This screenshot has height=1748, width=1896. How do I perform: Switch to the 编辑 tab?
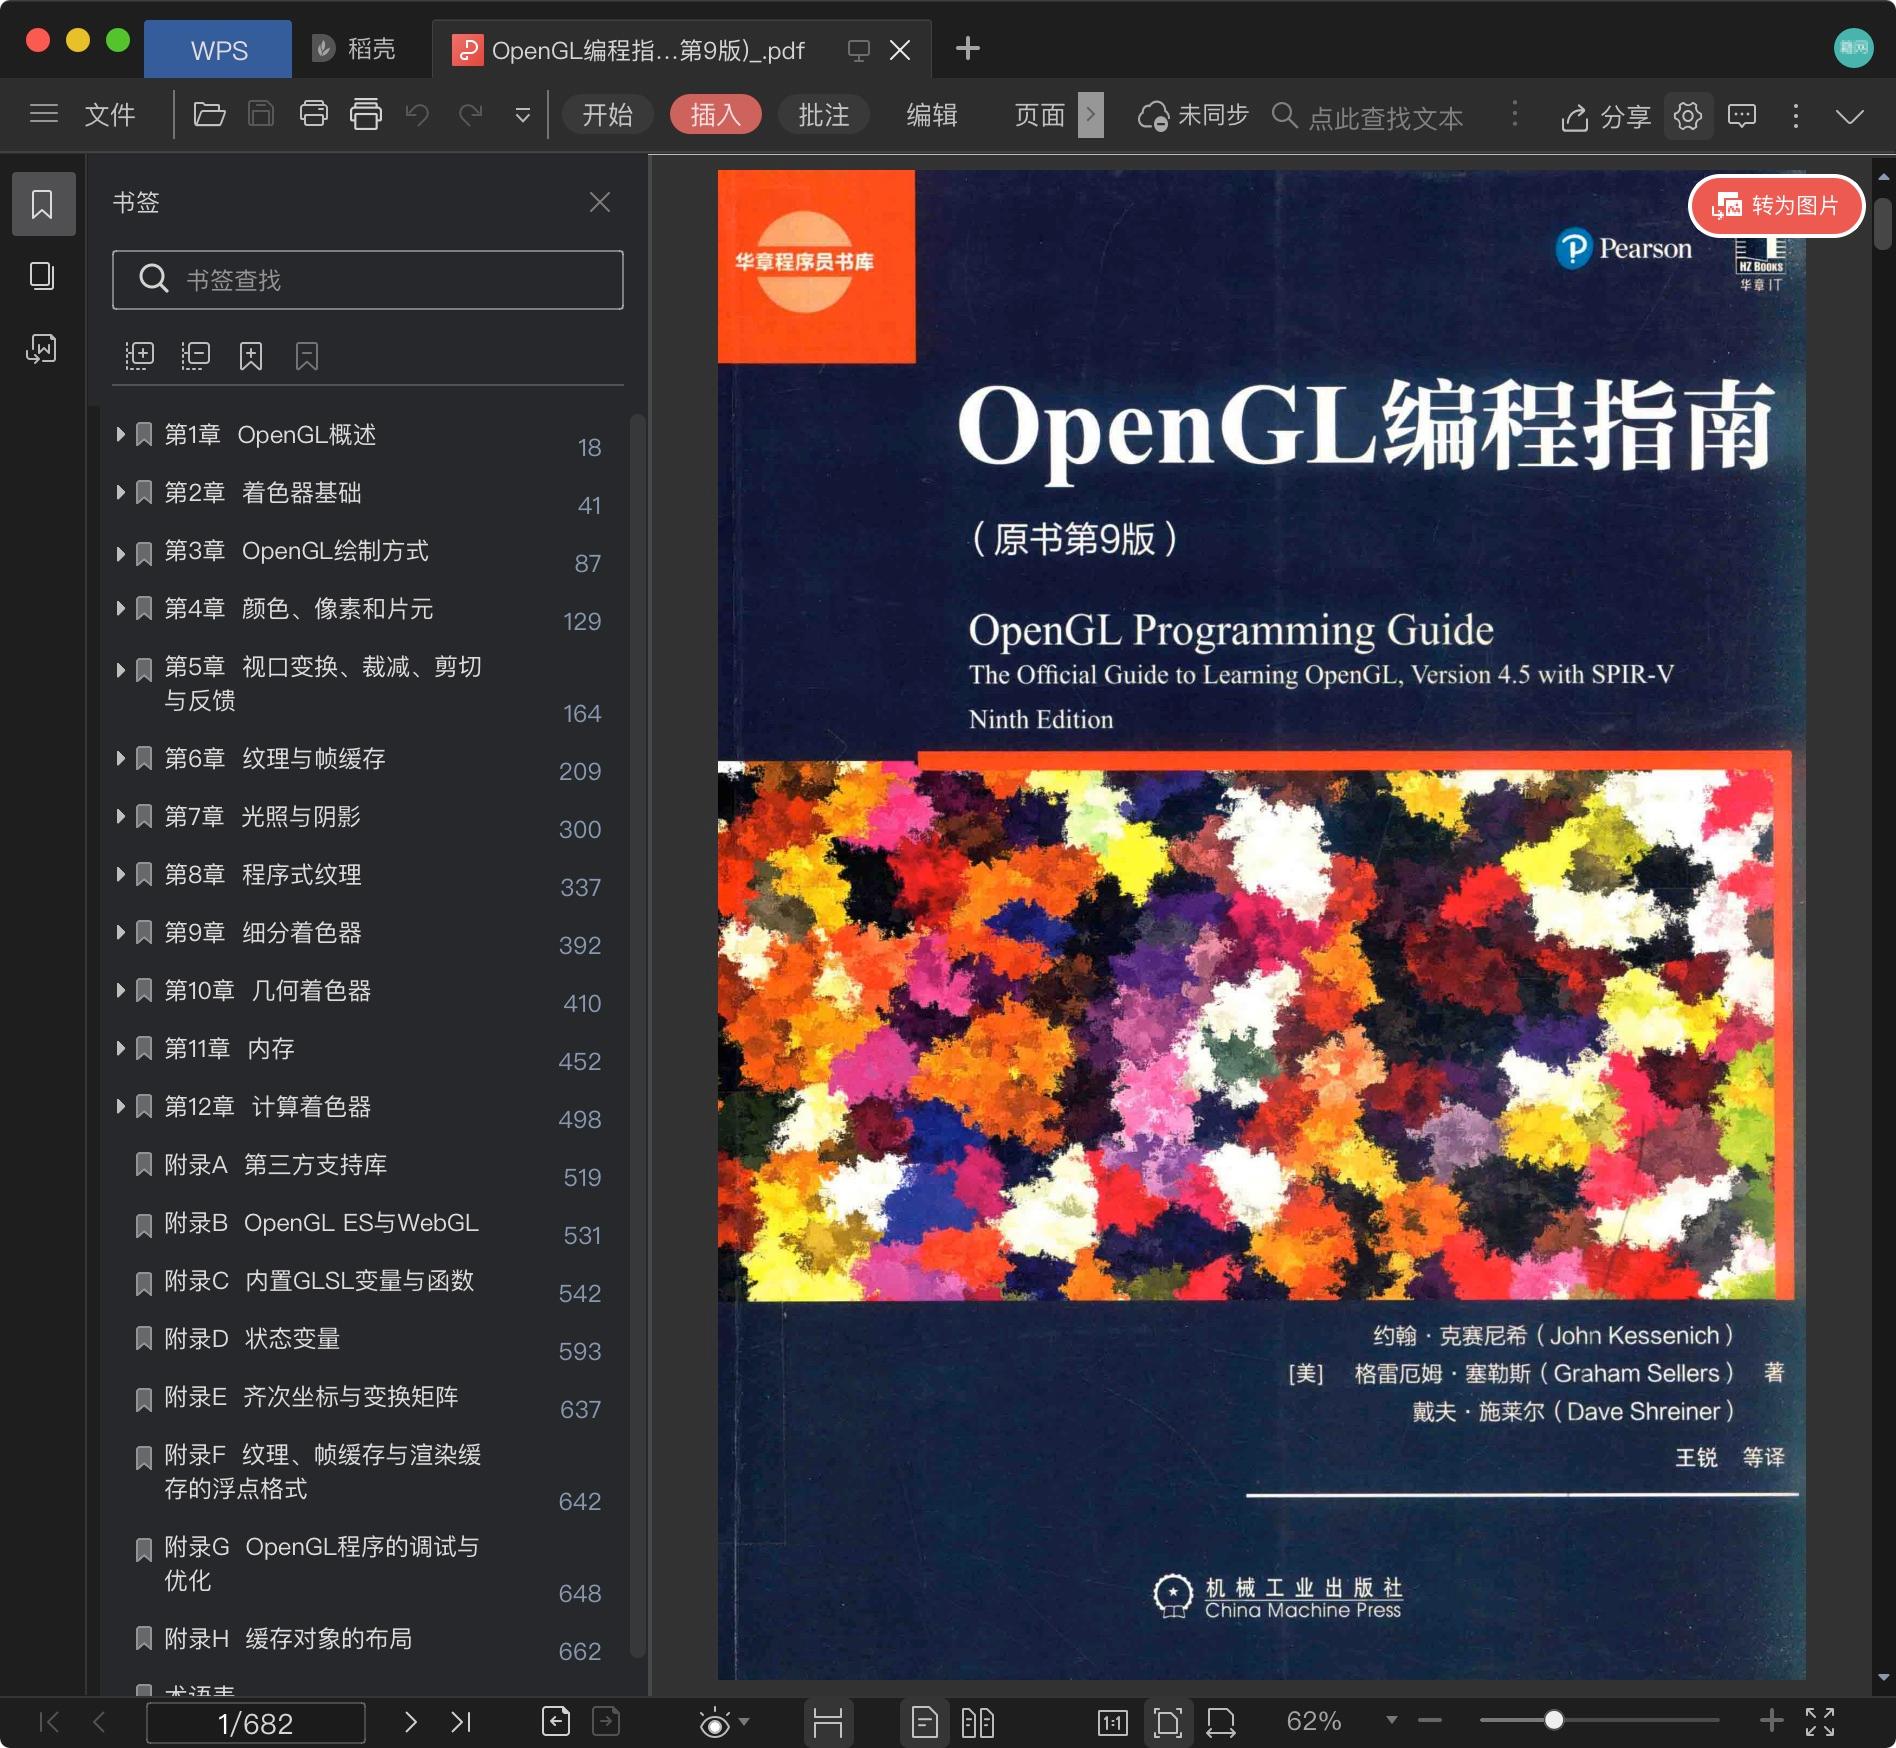point(931,115)
